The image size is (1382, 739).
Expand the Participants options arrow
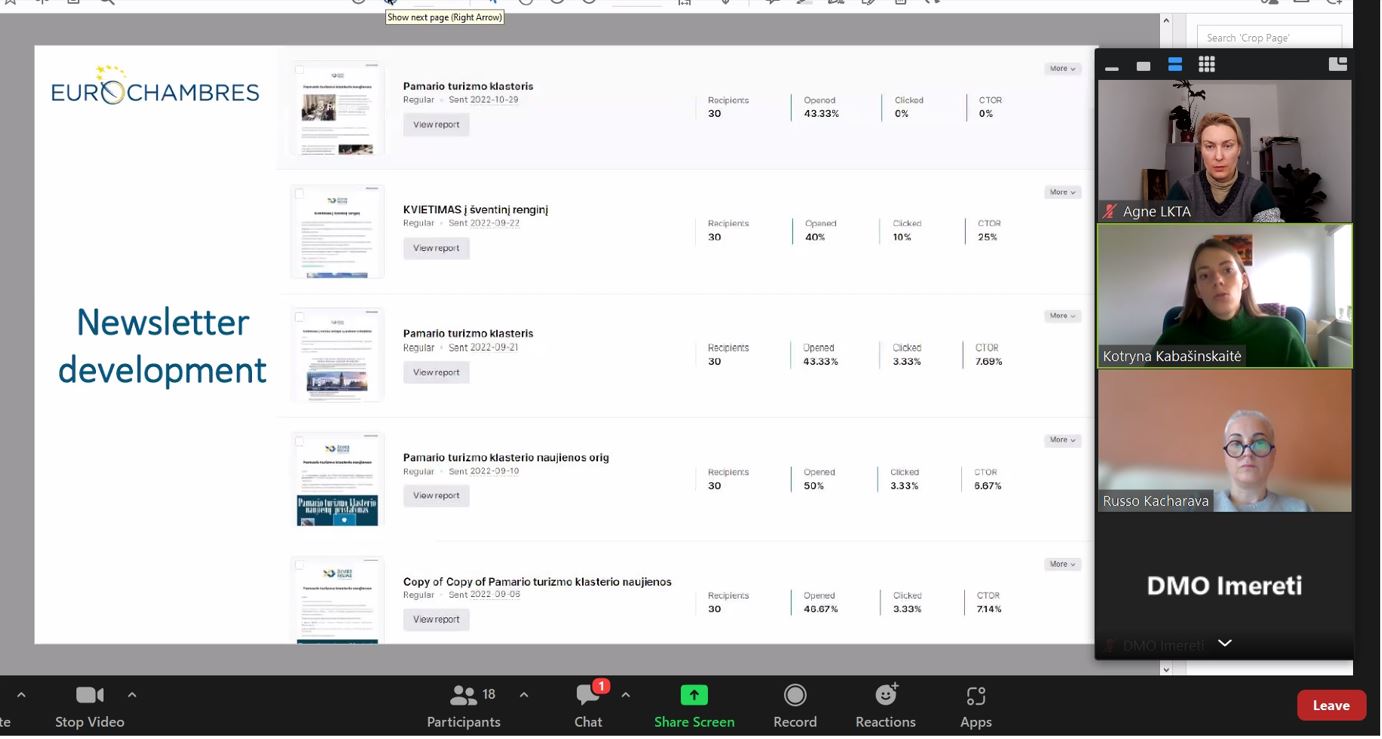point(523,694)
